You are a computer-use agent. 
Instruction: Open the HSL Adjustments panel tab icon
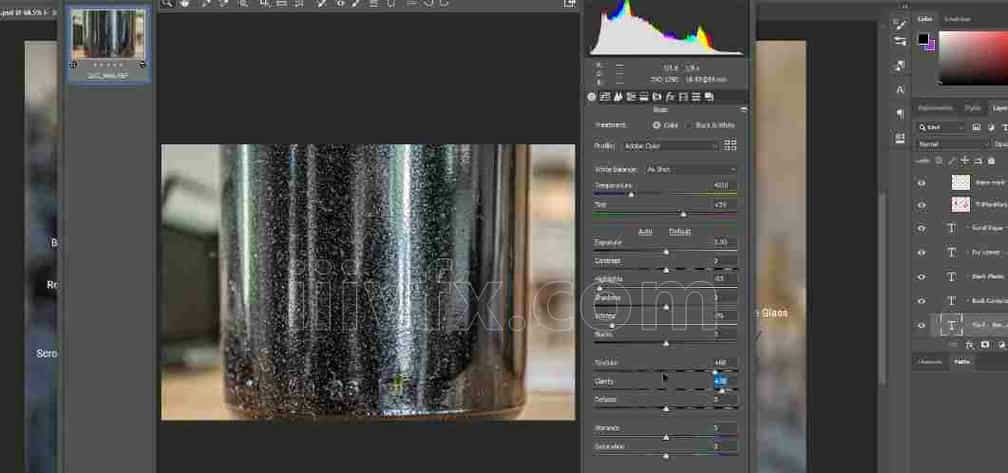click(x=631, y=97)
